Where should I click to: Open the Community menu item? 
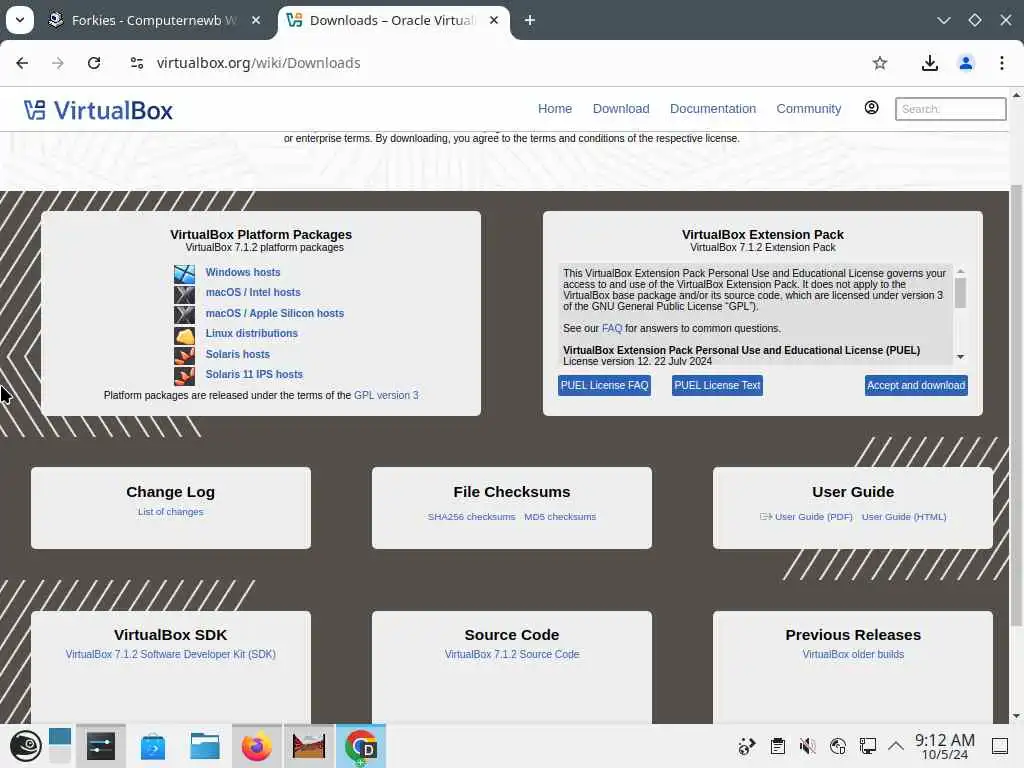808,108
